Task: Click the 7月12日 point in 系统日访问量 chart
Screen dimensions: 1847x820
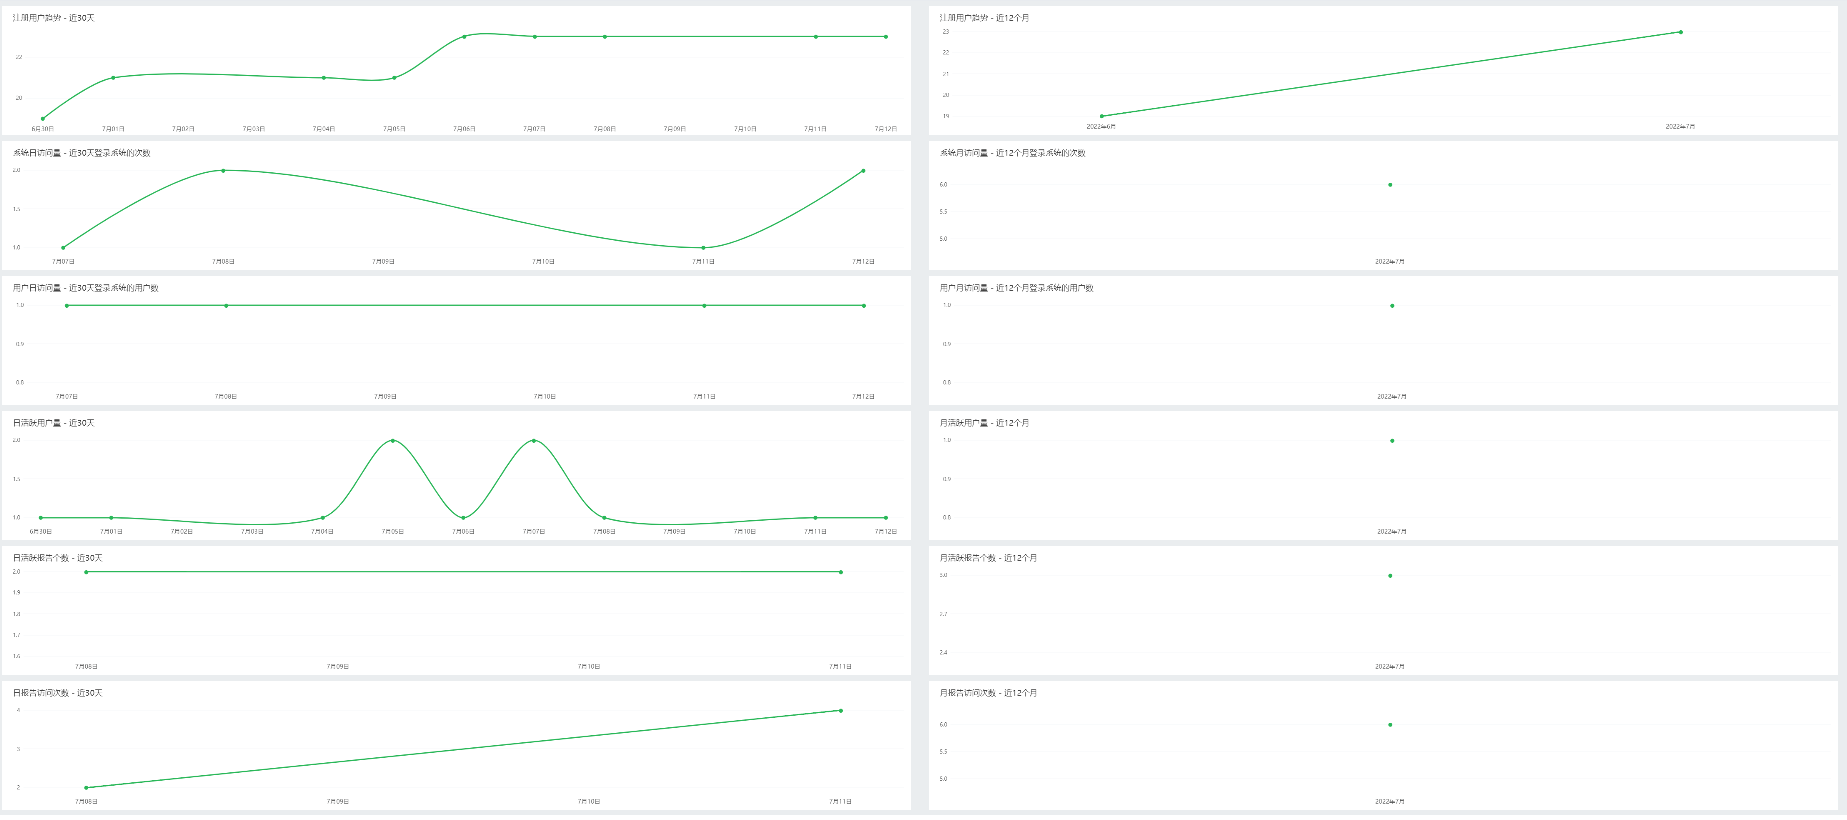Action: pos(863,171)
